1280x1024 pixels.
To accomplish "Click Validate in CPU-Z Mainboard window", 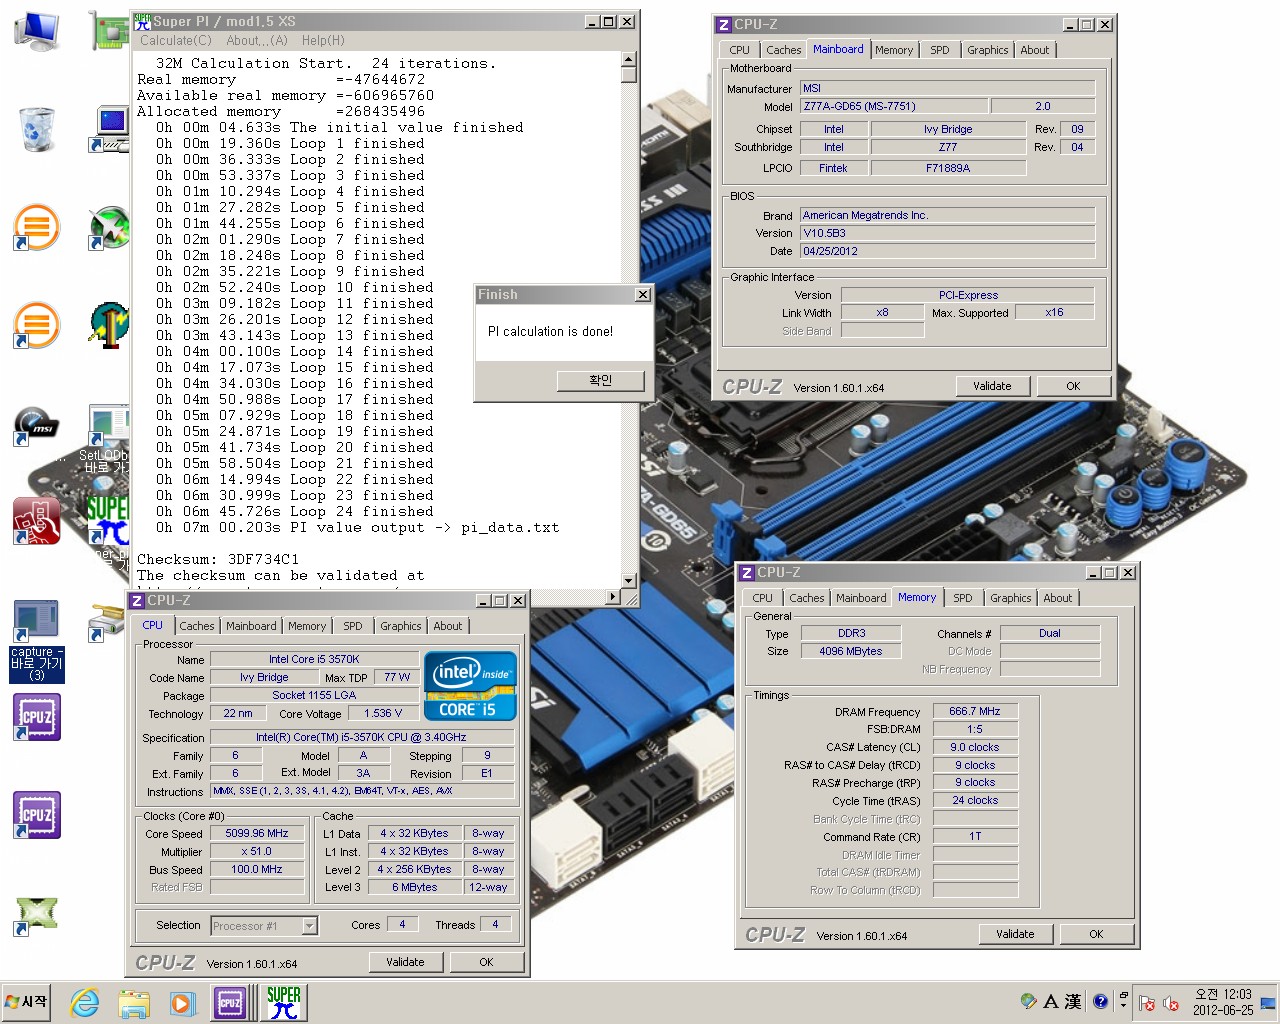I will point(992,386).
